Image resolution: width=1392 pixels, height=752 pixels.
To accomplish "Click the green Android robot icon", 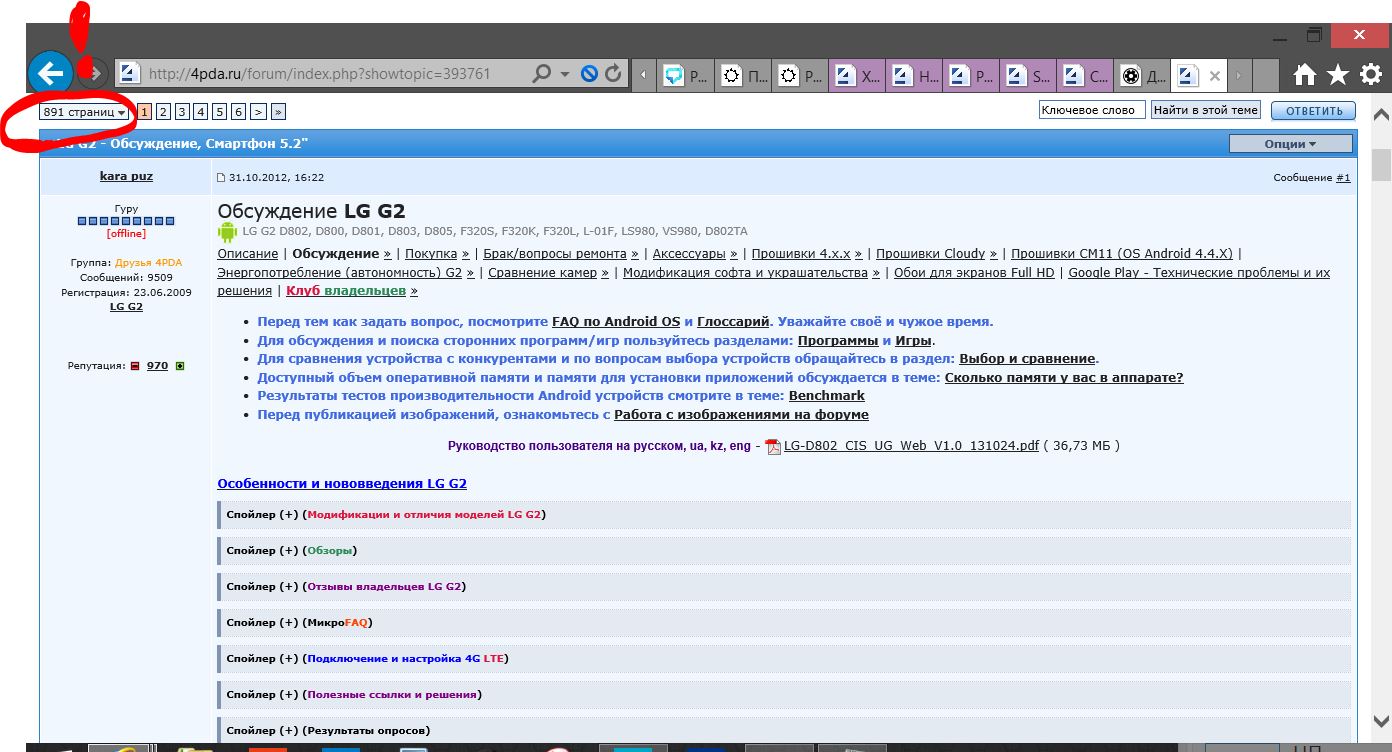I will pyautogui.click(x=227, y=232).
